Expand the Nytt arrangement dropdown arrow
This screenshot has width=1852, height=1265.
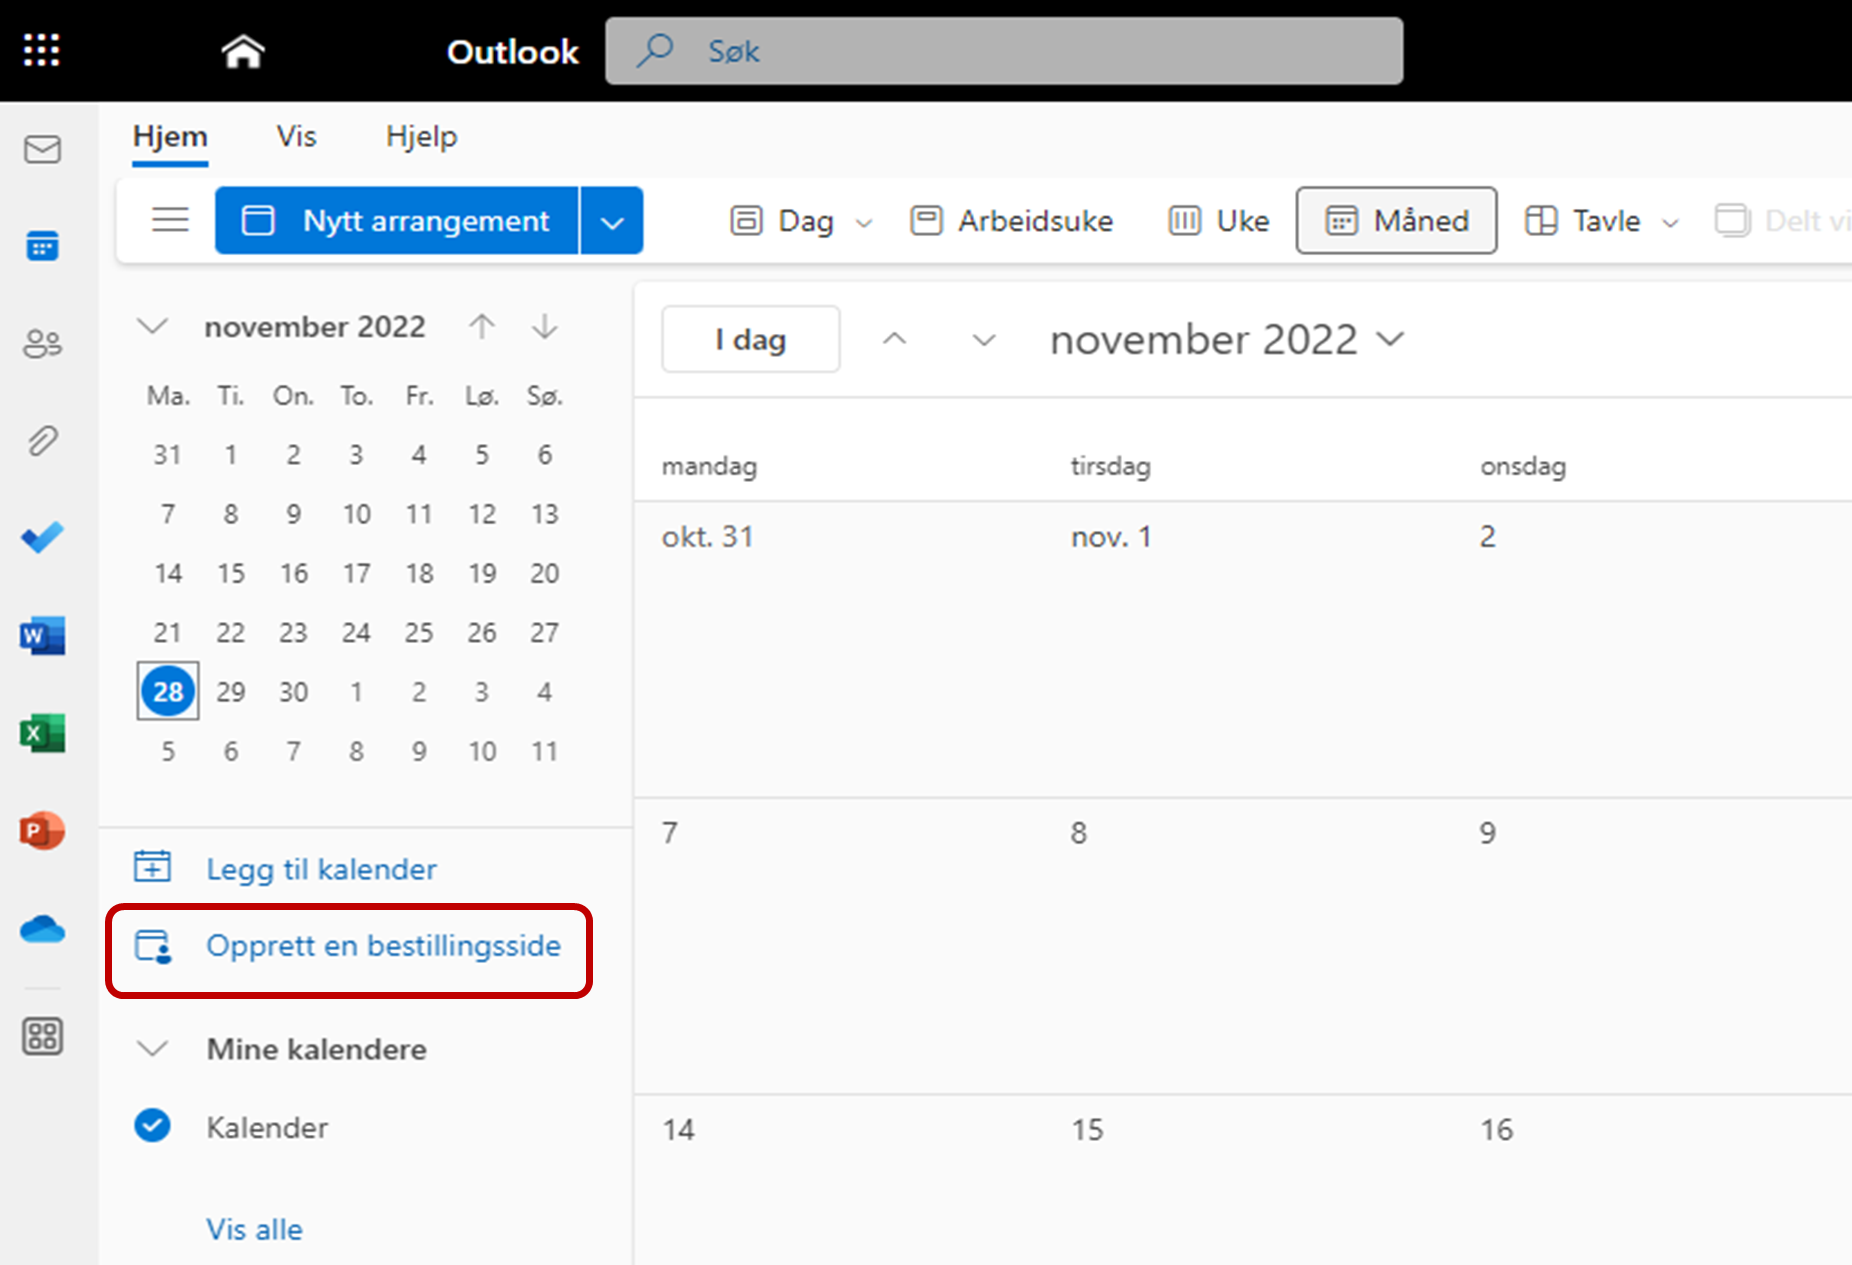tap(612, 221)
